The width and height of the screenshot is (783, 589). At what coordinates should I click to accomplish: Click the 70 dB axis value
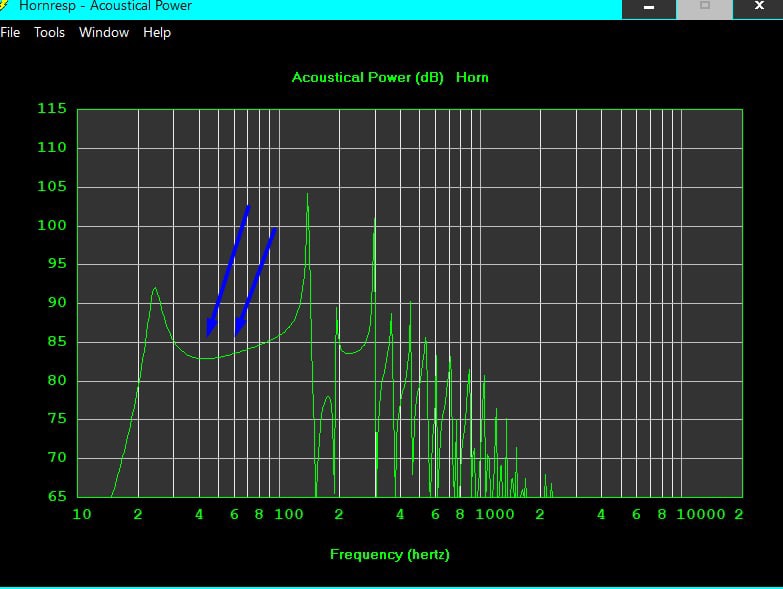57,458
